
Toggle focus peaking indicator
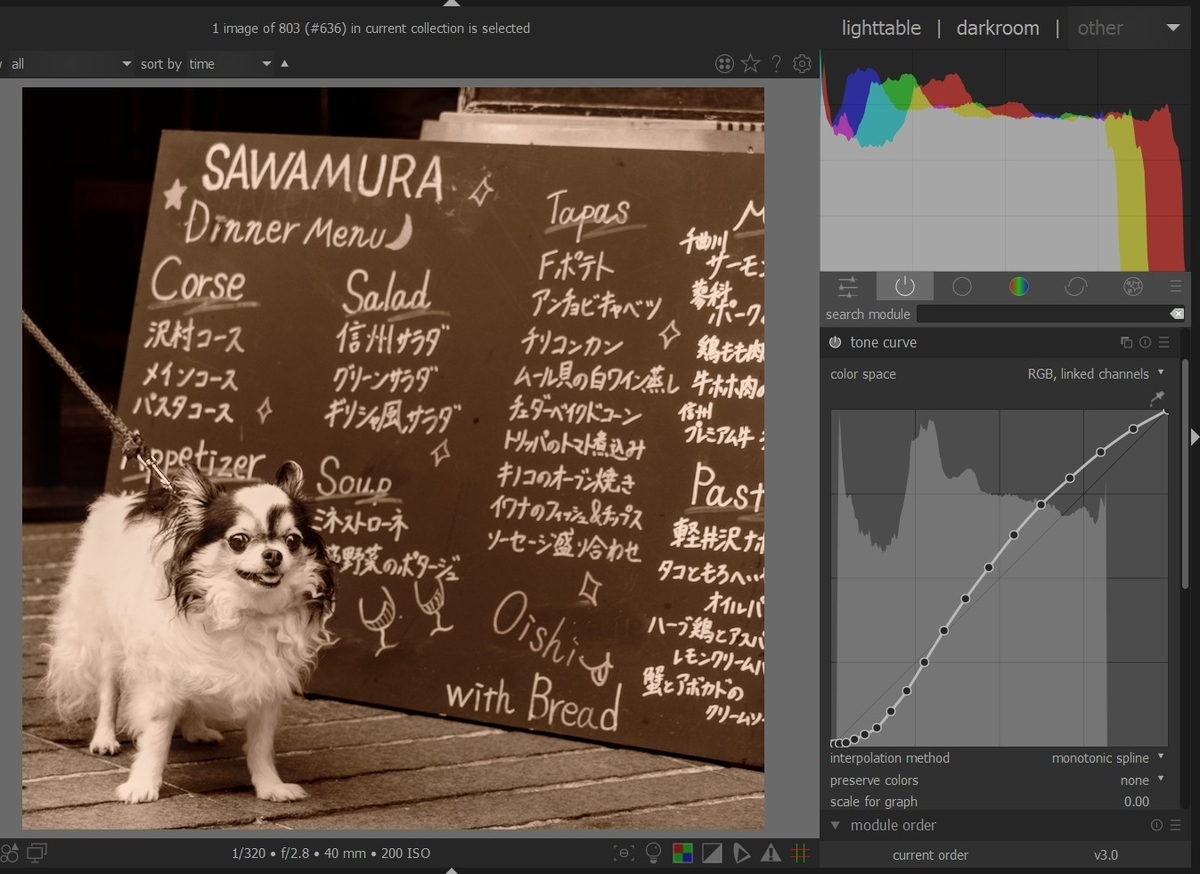625,853
